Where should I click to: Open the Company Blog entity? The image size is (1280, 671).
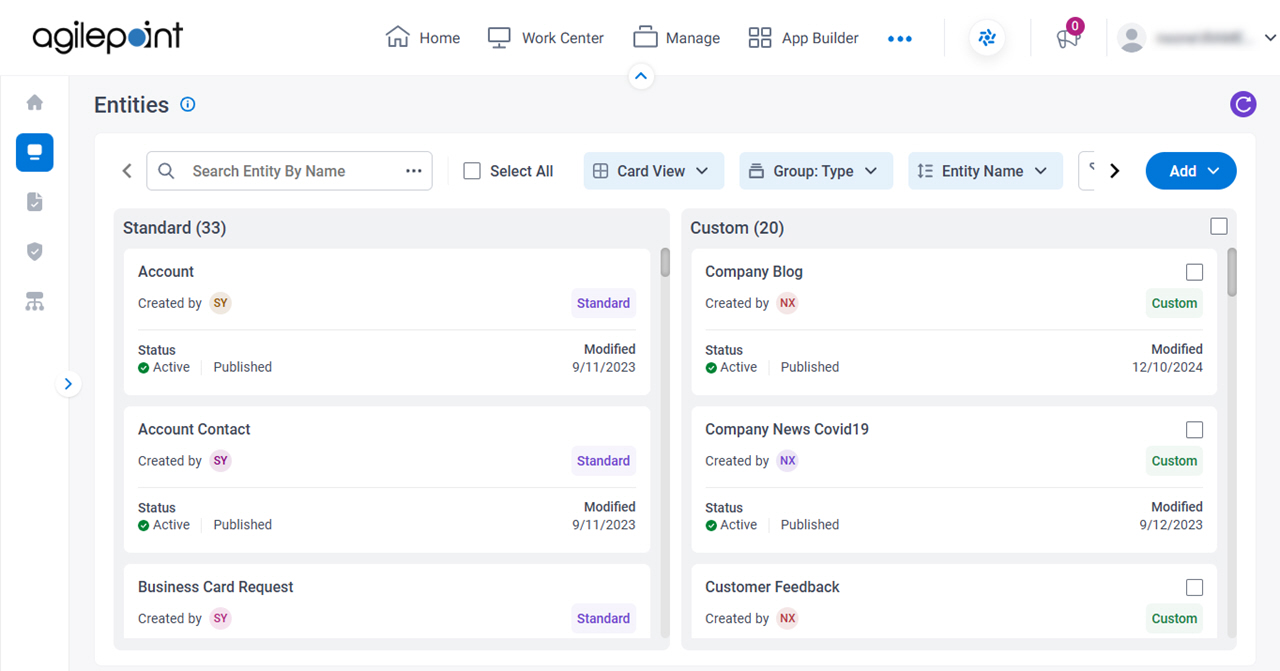[x=754, y=272]
